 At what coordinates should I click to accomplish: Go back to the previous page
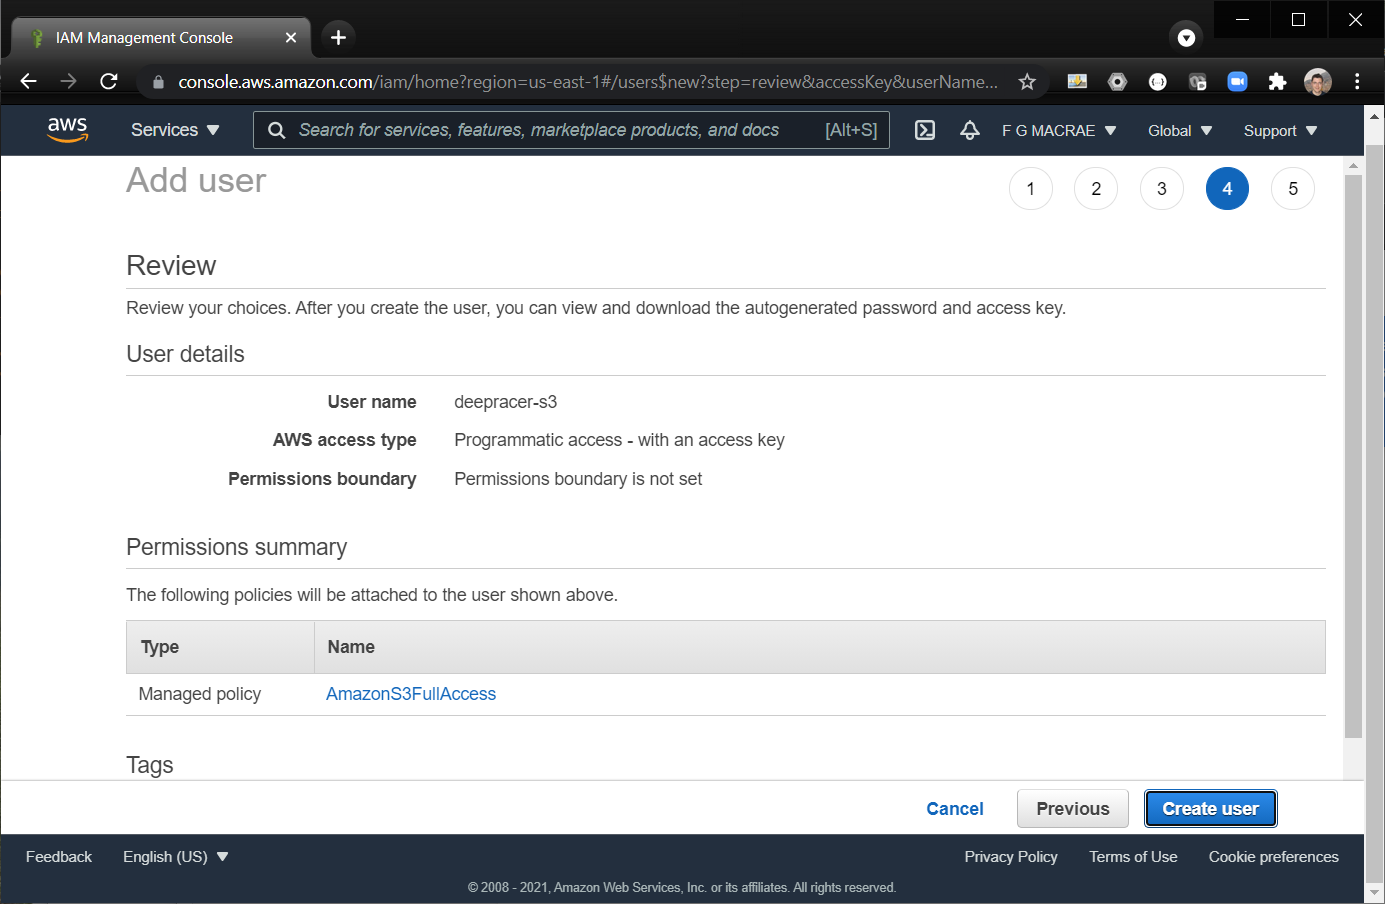[x=29, y=82]
